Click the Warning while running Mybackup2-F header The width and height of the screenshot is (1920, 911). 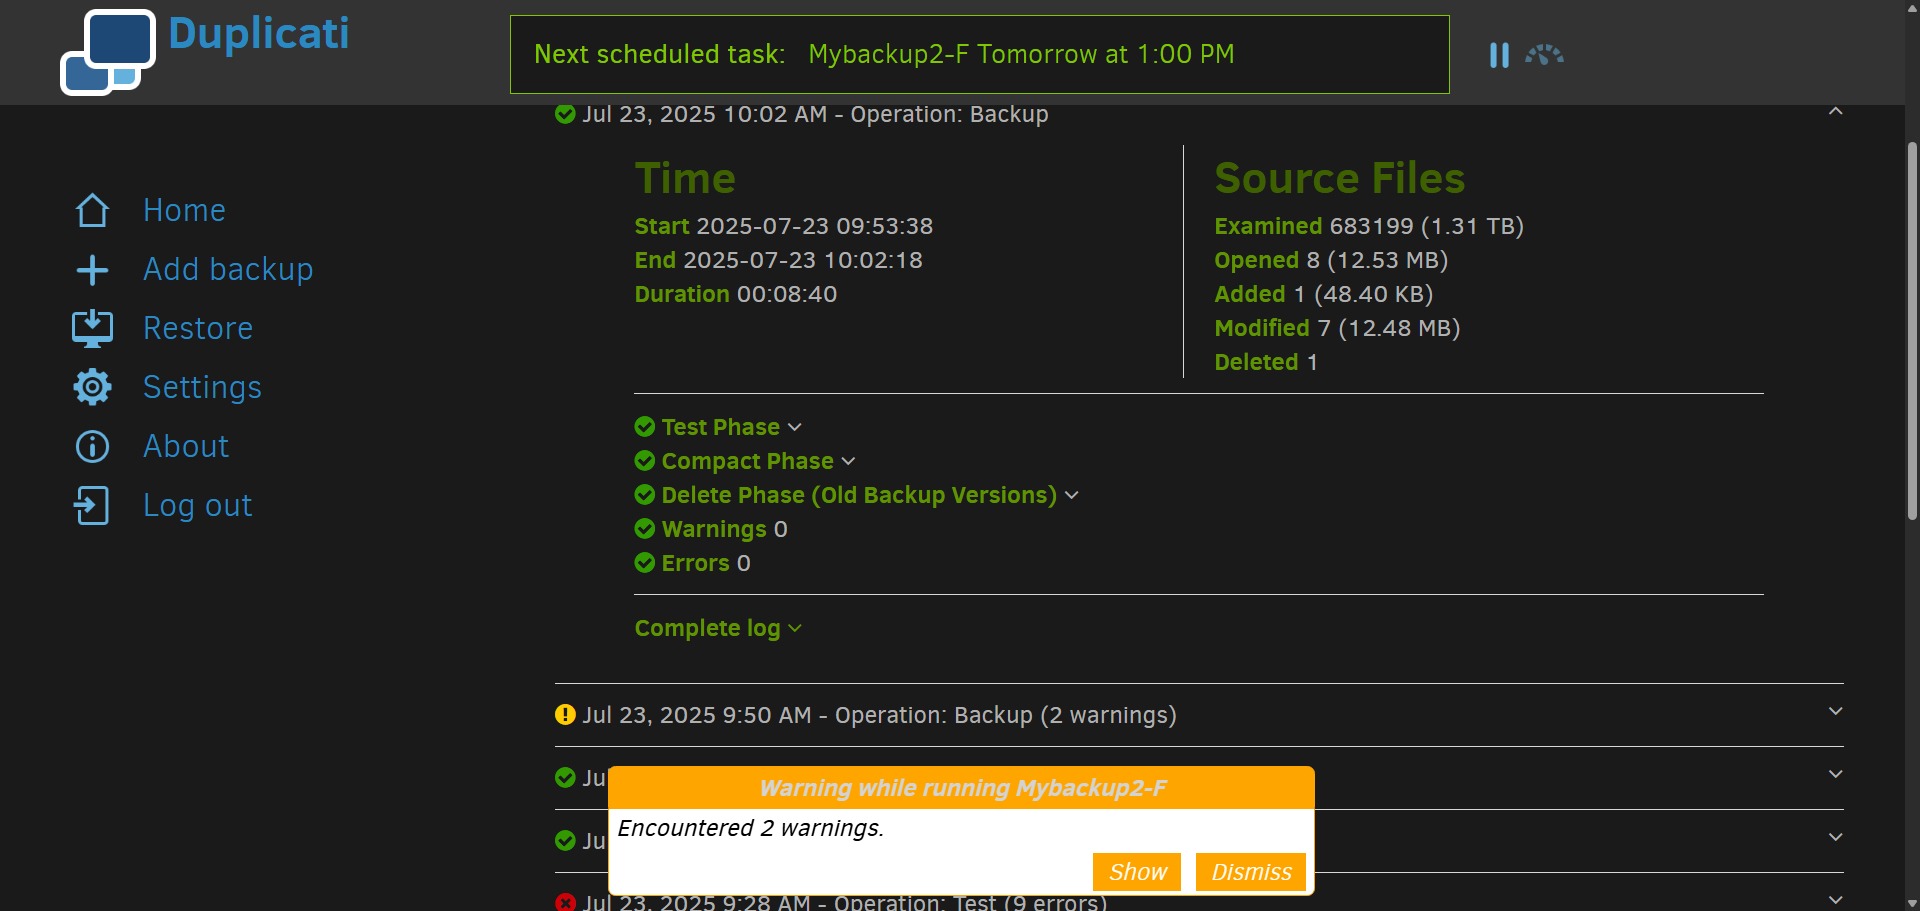tap(961, 788)
